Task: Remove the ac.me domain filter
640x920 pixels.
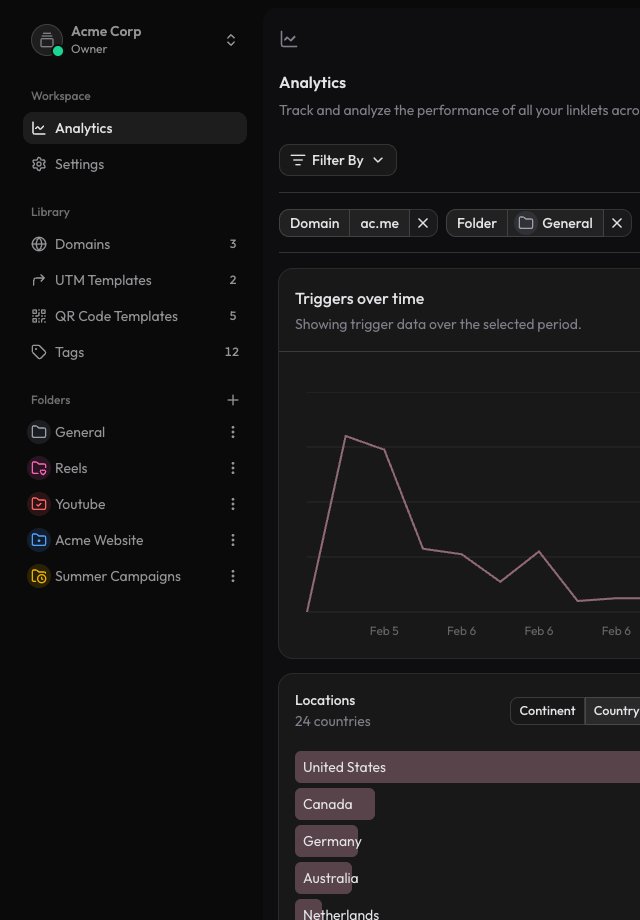Action: click(x=423, y=223)
